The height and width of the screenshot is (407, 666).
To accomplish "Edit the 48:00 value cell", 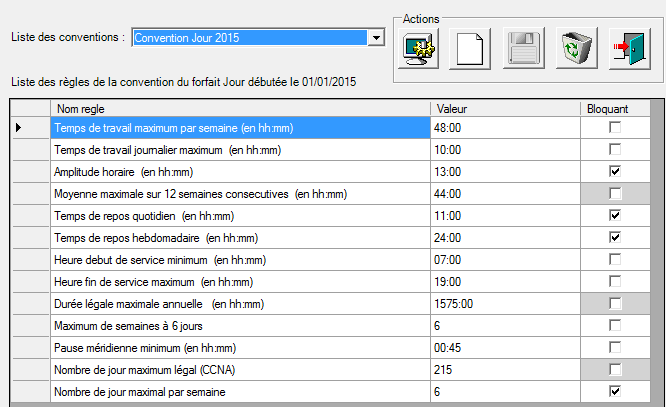I will 505,128.
